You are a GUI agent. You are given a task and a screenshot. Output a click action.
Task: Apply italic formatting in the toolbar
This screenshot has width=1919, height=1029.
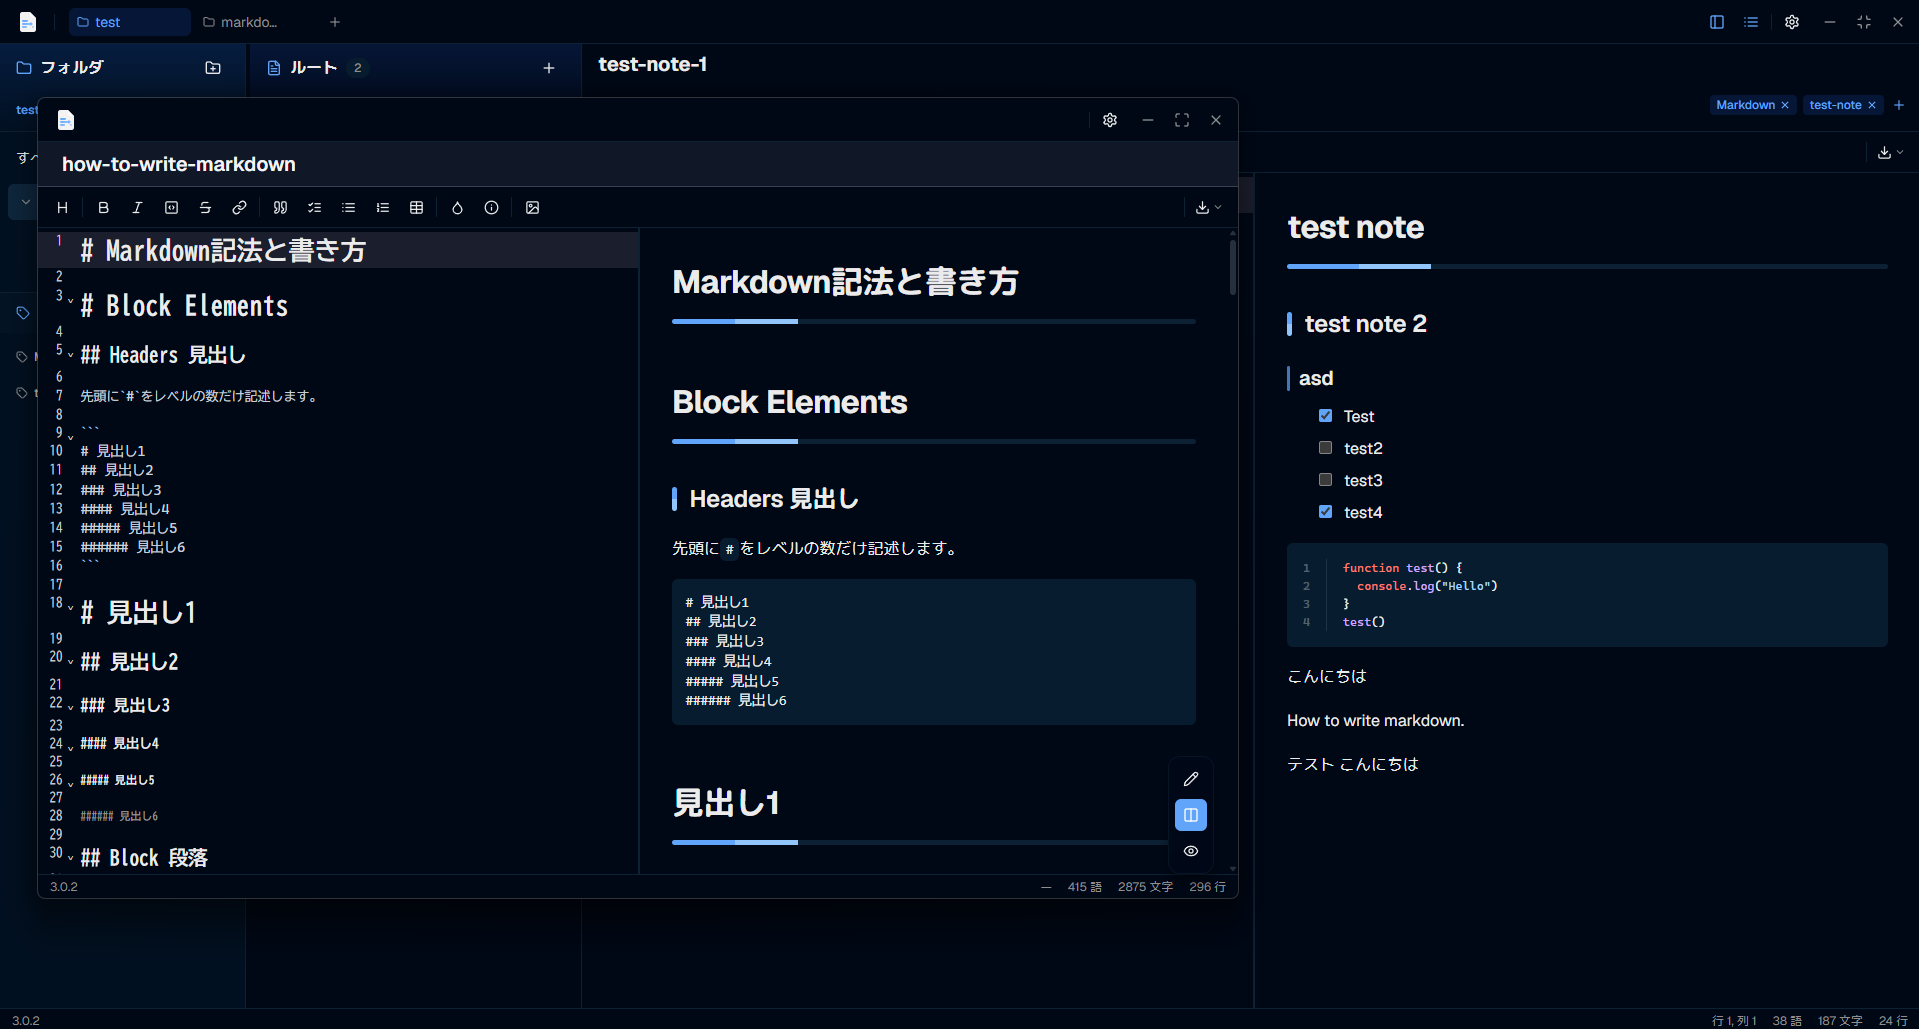point(137,208)
